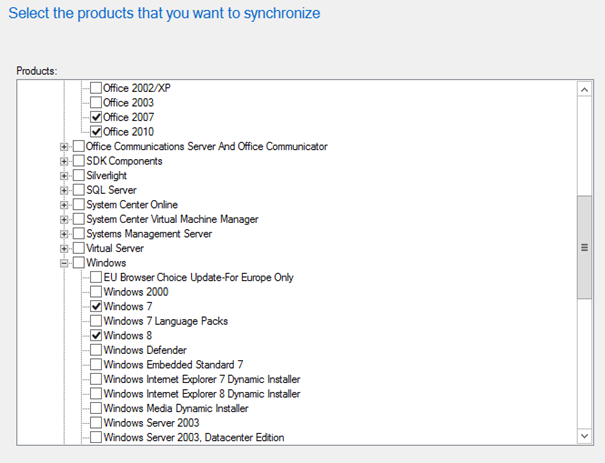Select the Windows Embedded Standard 7 item
605x463 pixels.
pyautogui.click(x=173, y=365)
